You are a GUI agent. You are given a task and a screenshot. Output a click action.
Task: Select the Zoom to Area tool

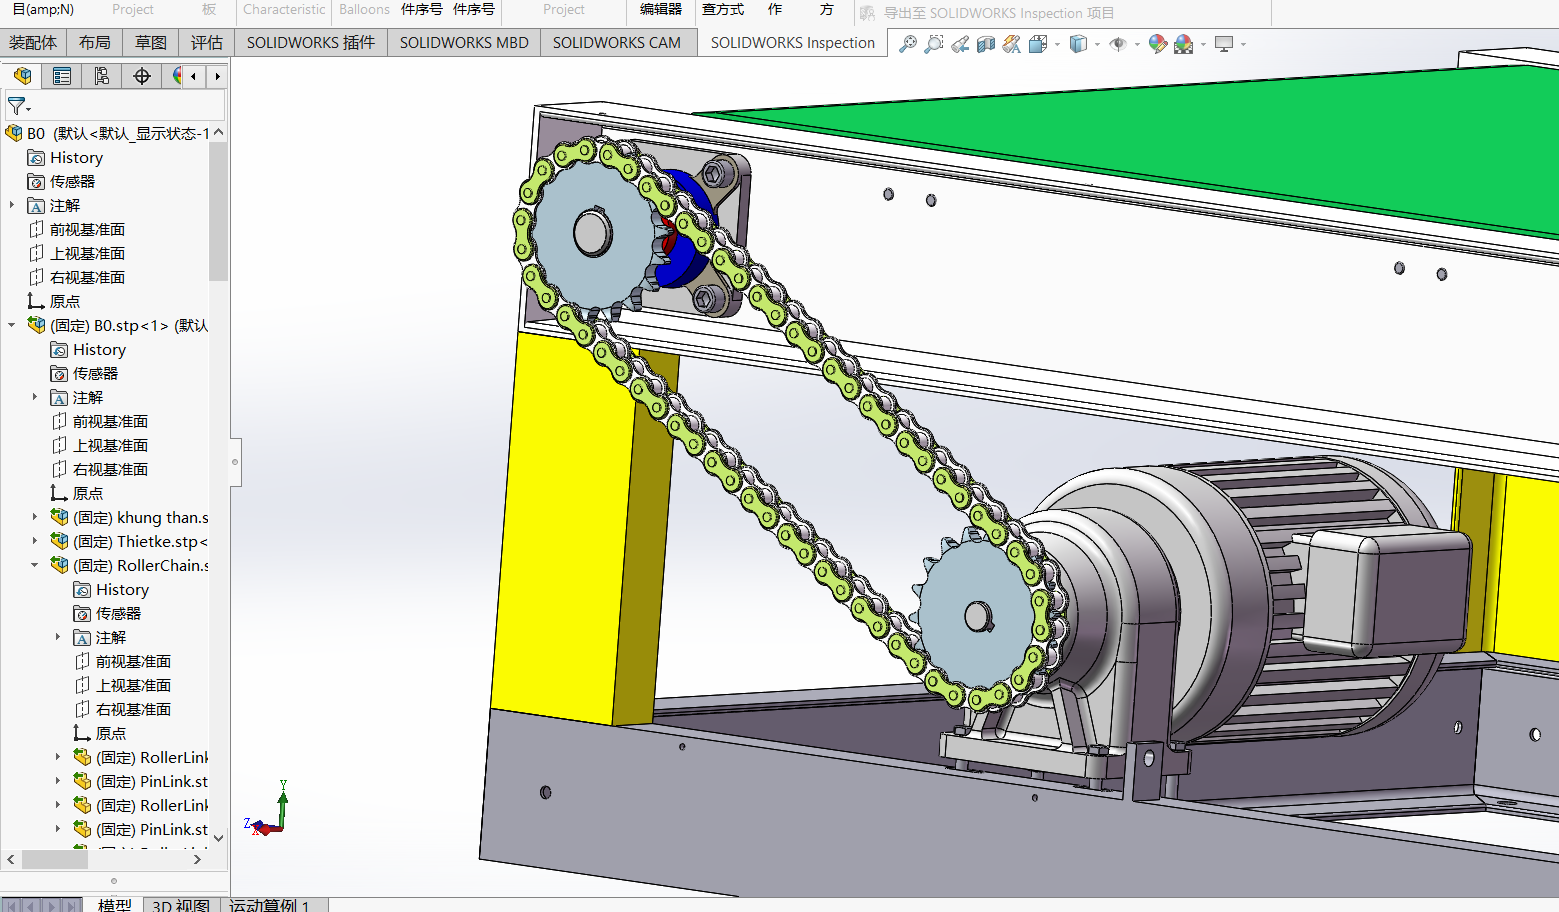coord(934,44)
